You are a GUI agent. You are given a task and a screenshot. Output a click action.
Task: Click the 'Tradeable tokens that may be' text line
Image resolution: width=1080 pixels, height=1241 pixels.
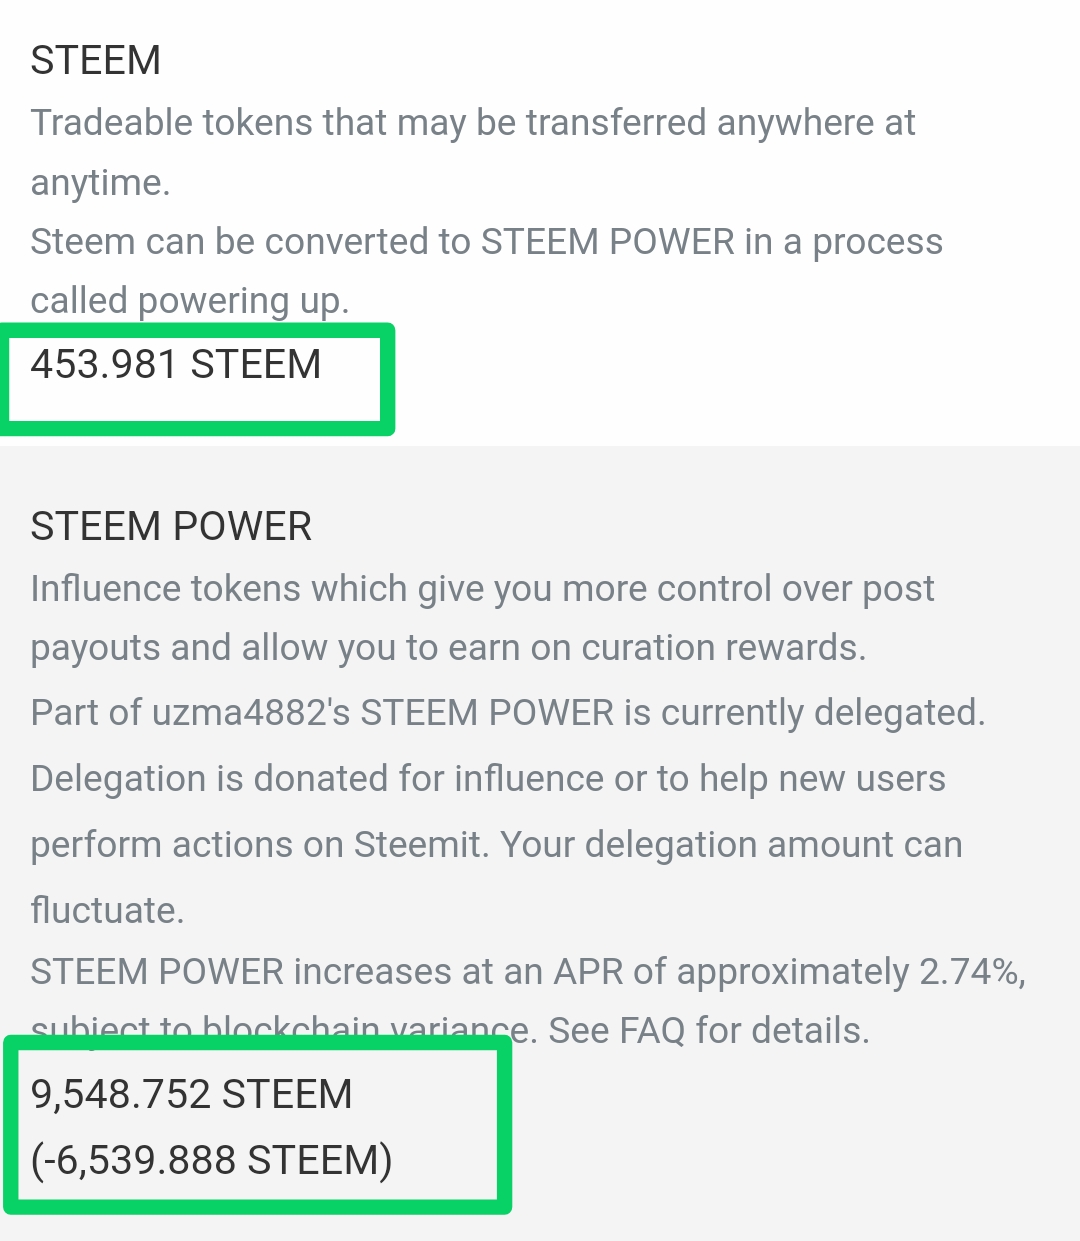pyautogui.click(x=472, y=123)
